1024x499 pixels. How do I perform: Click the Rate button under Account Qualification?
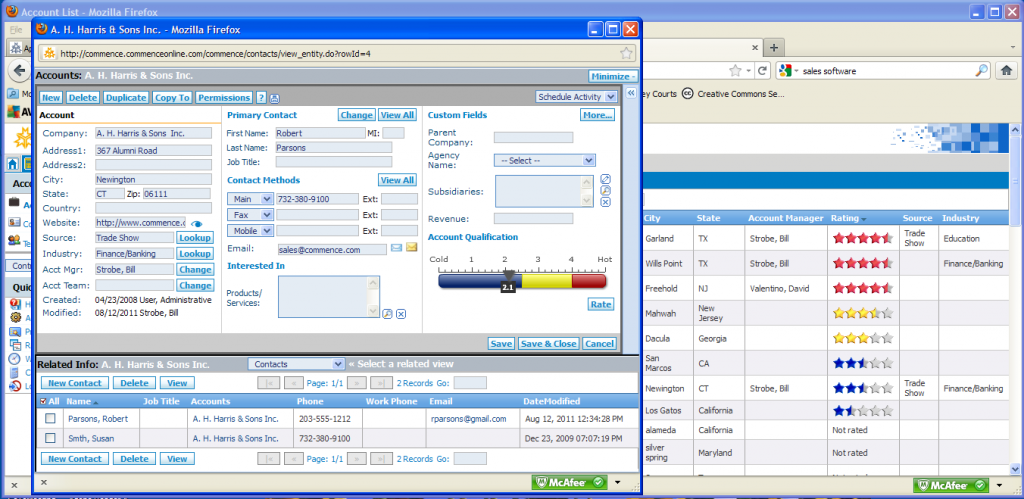pos(601,304)
